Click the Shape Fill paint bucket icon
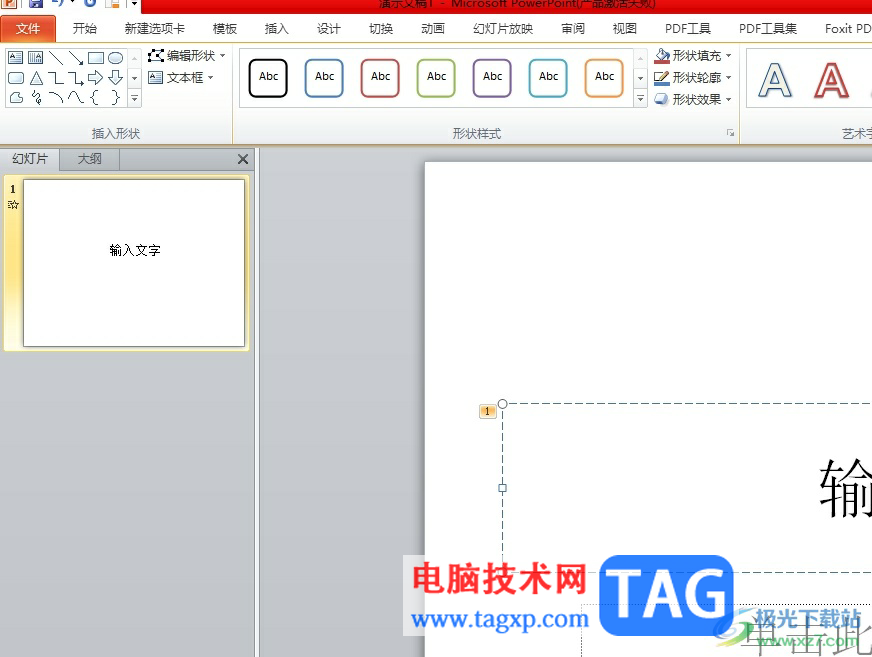The image size is (872, 657). (662, 56)
